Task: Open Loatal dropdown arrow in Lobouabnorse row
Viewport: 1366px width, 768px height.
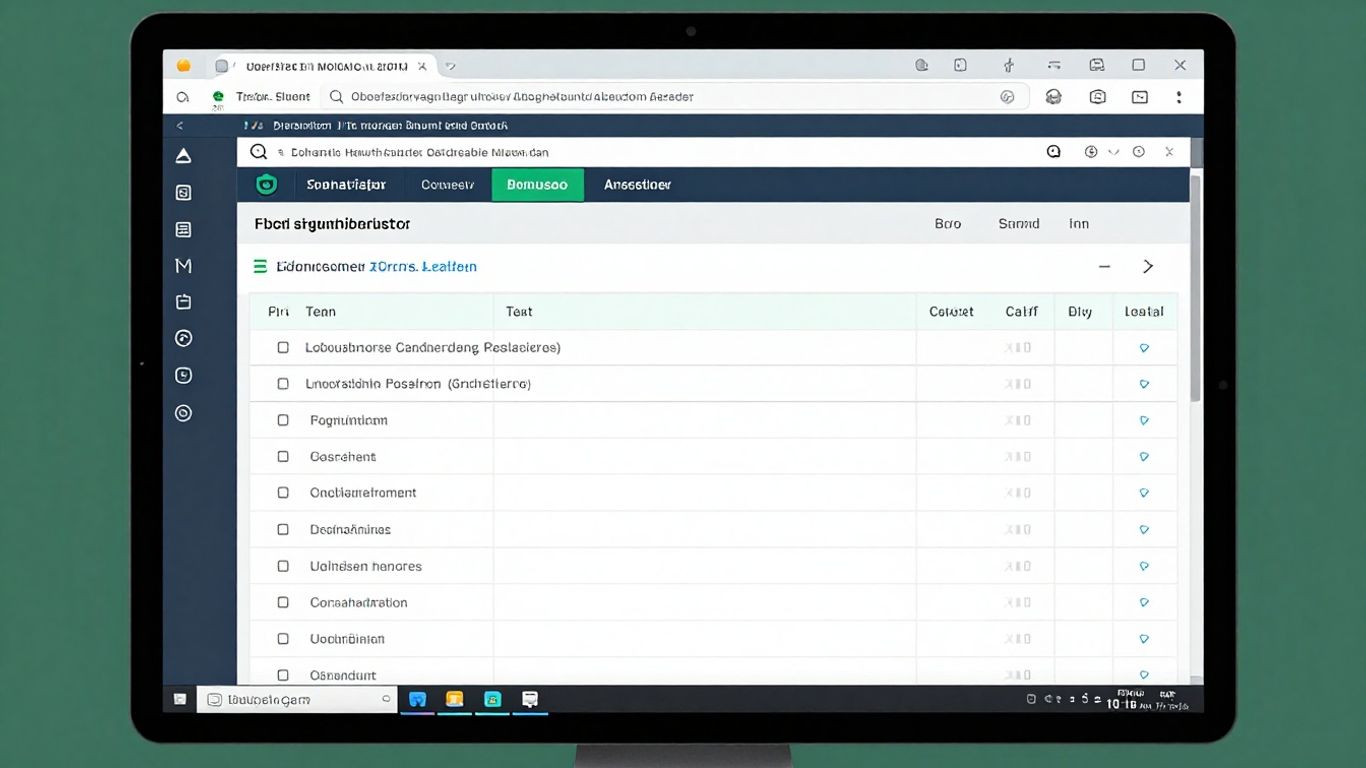Action: (x=1144, y=348)
